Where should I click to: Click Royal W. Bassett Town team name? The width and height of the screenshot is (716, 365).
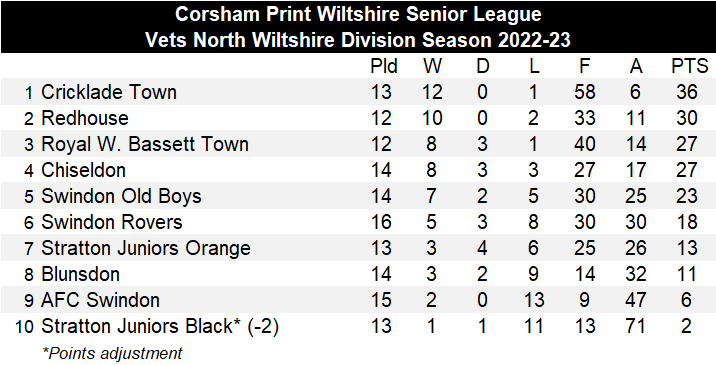145,144
